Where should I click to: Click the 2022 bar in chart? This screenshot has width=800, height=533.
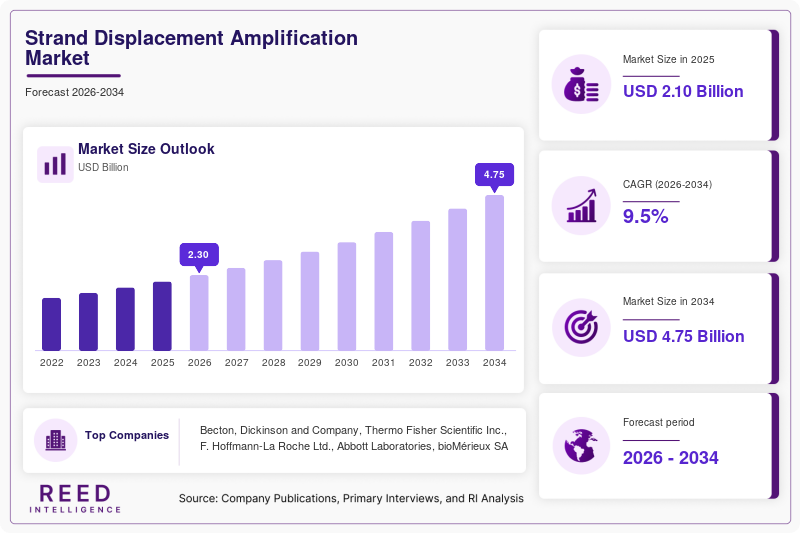click(x=52, y=324)
